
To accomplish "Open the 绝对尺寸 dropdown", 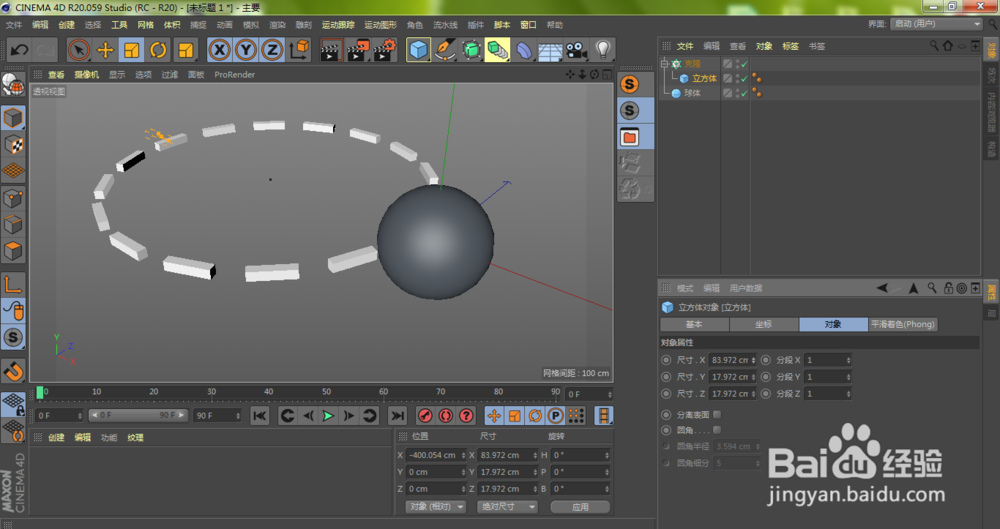I will coord(507,507).
